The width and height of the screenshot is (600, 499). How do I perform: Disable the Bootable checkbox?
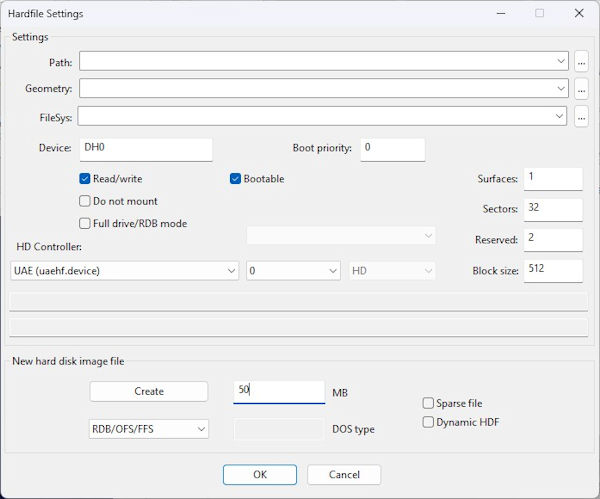click(x=236, y=179)
